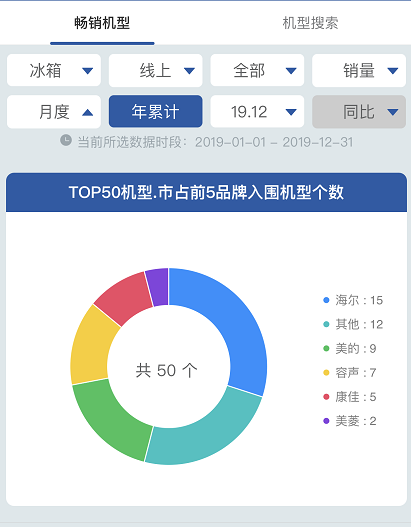Click the clock icon beside the data period

point(66,140)
